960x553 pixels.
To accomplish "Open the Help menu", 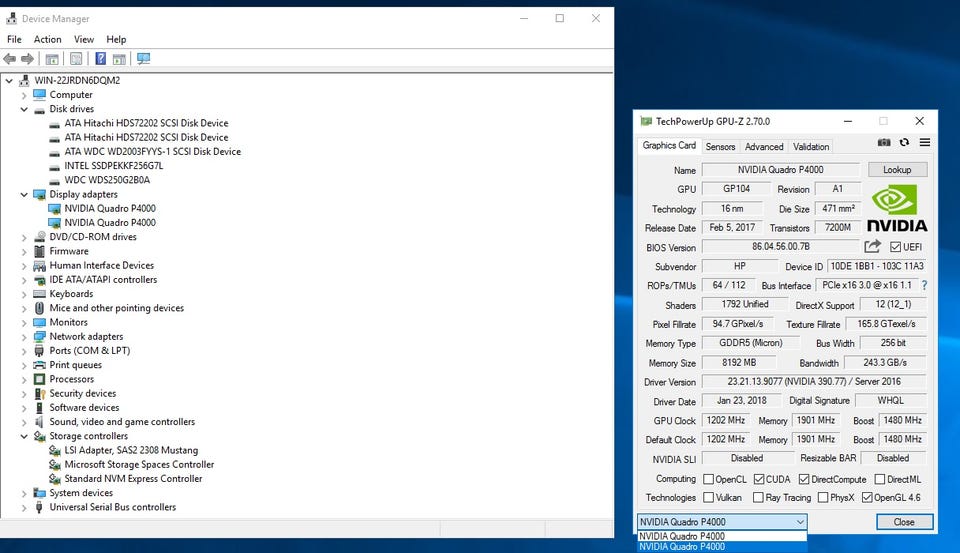I will [116, 39].
